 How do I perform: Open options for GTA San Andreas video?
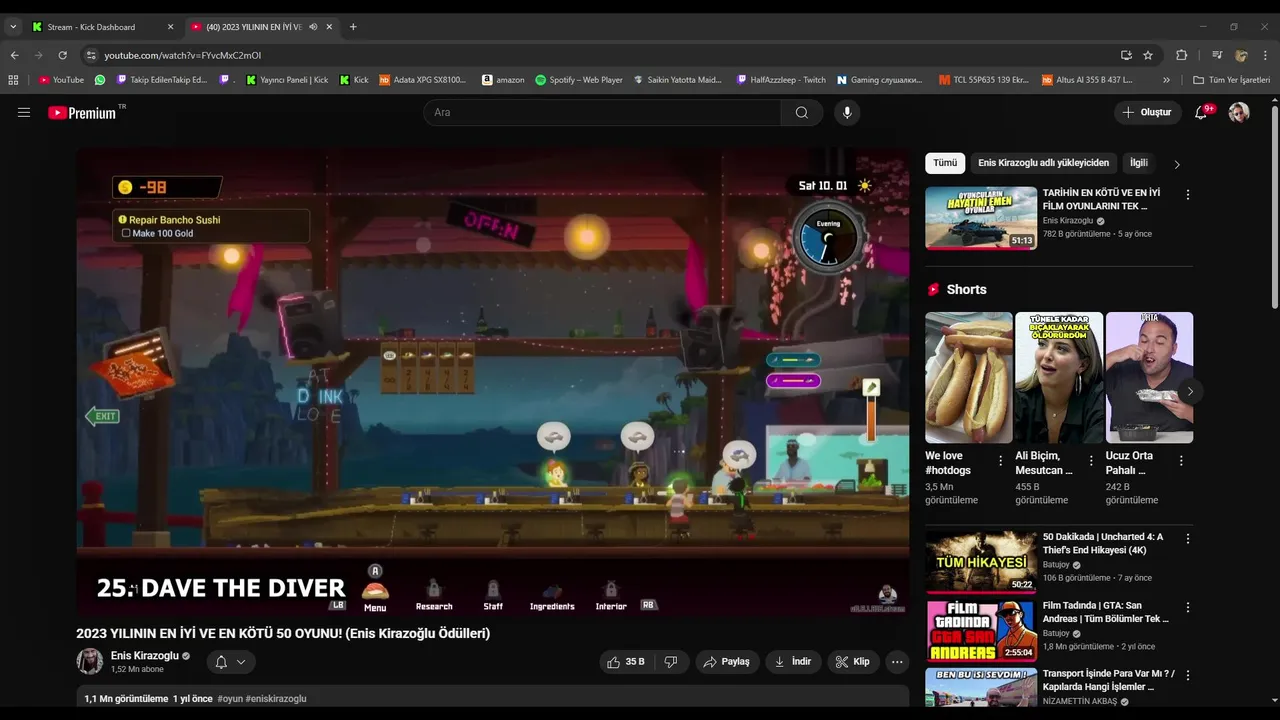1188,607
